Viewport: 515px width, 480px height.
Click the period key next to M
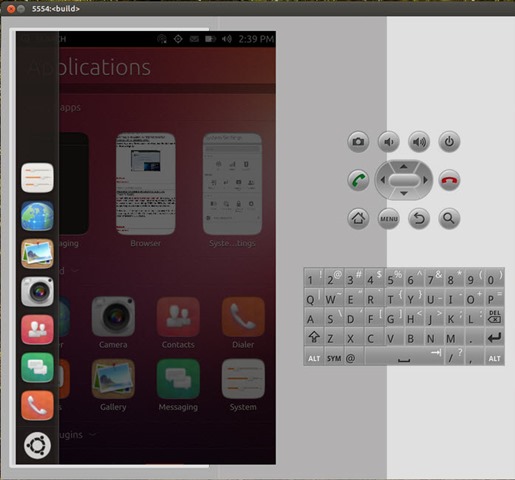(474, 337)
